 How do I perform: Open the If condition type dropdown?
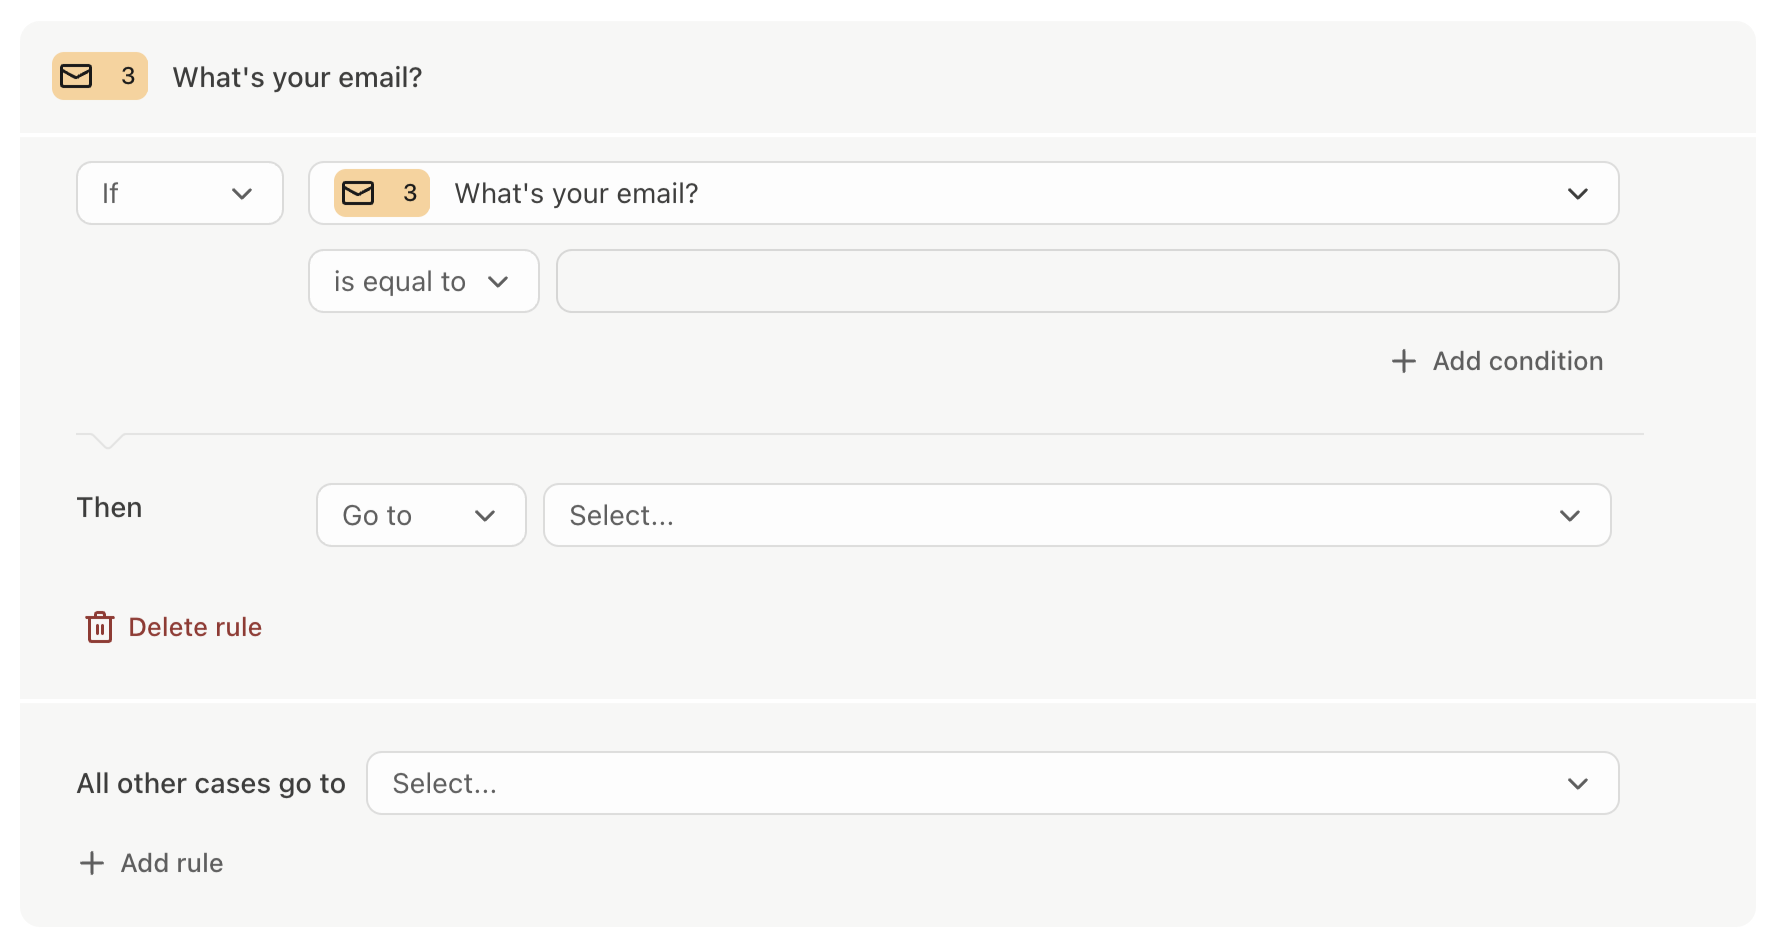click(180, 193)
